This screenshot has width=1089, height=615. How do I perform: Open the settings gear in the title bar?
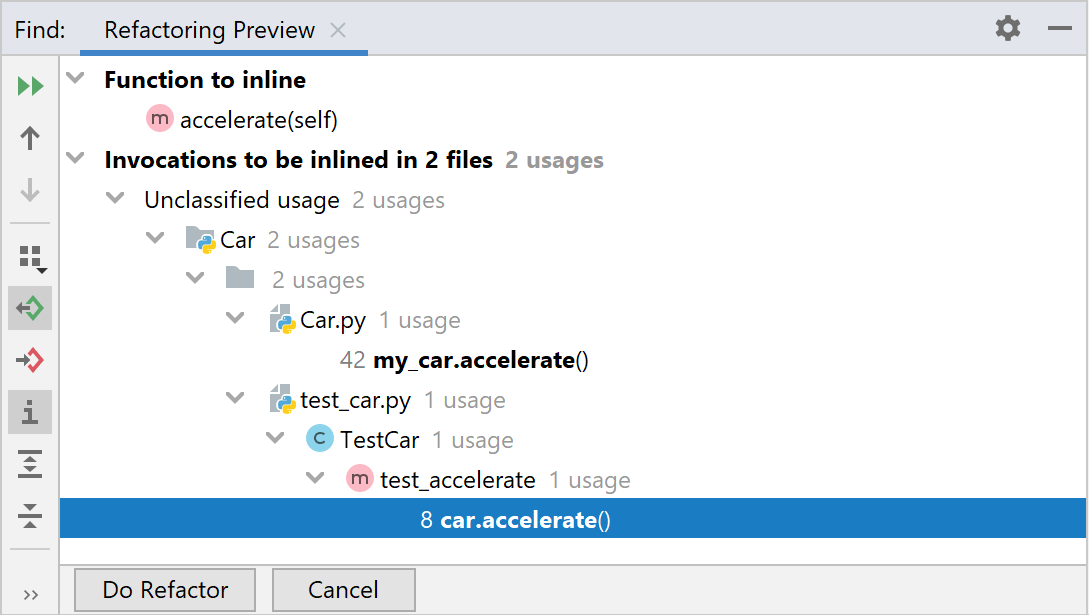click(x=1007, y=29)
